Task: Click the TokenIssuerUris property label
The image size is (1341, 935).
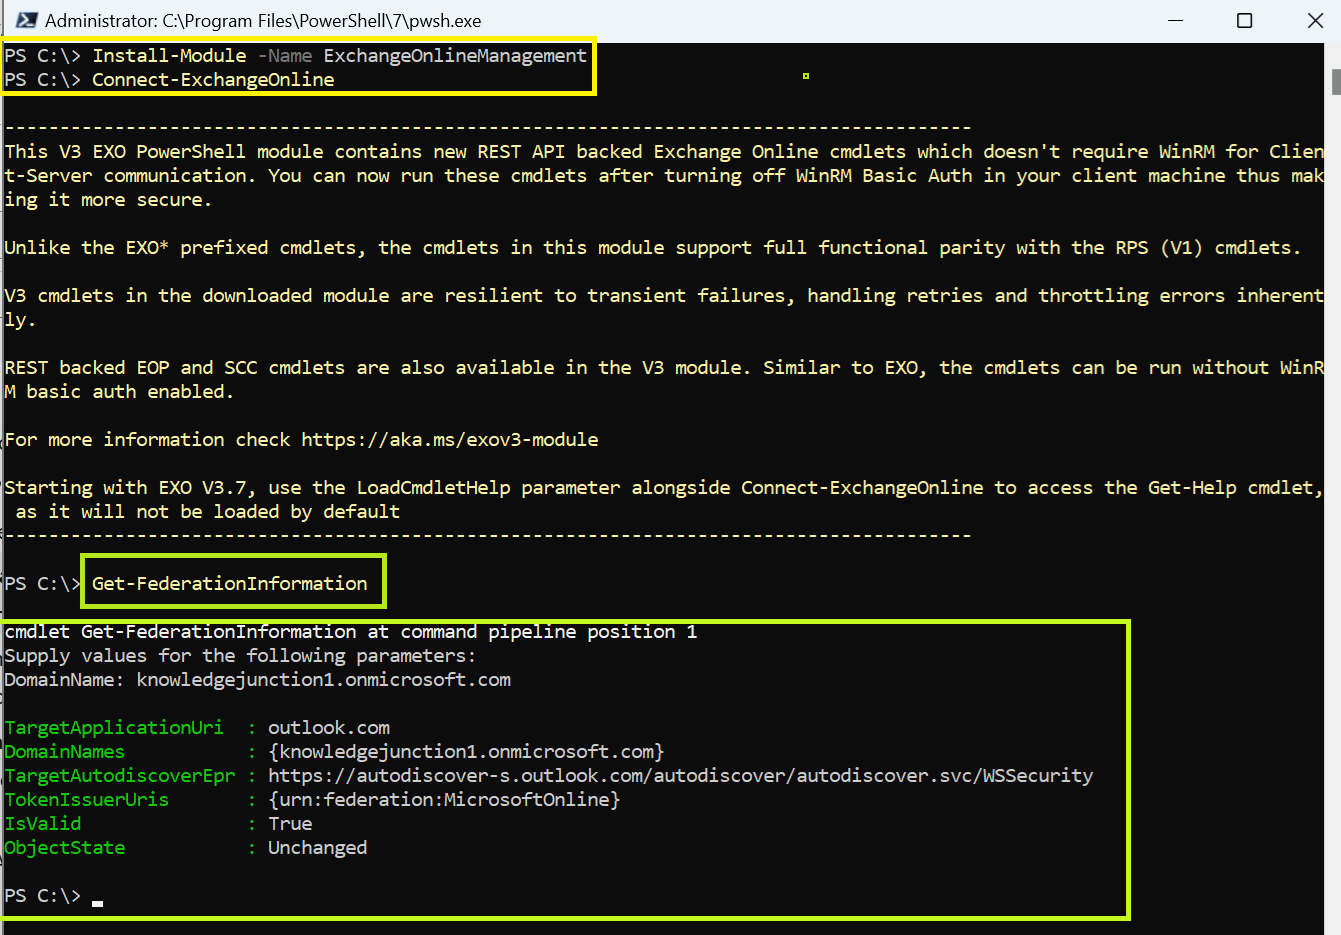Action: (87, 800)
